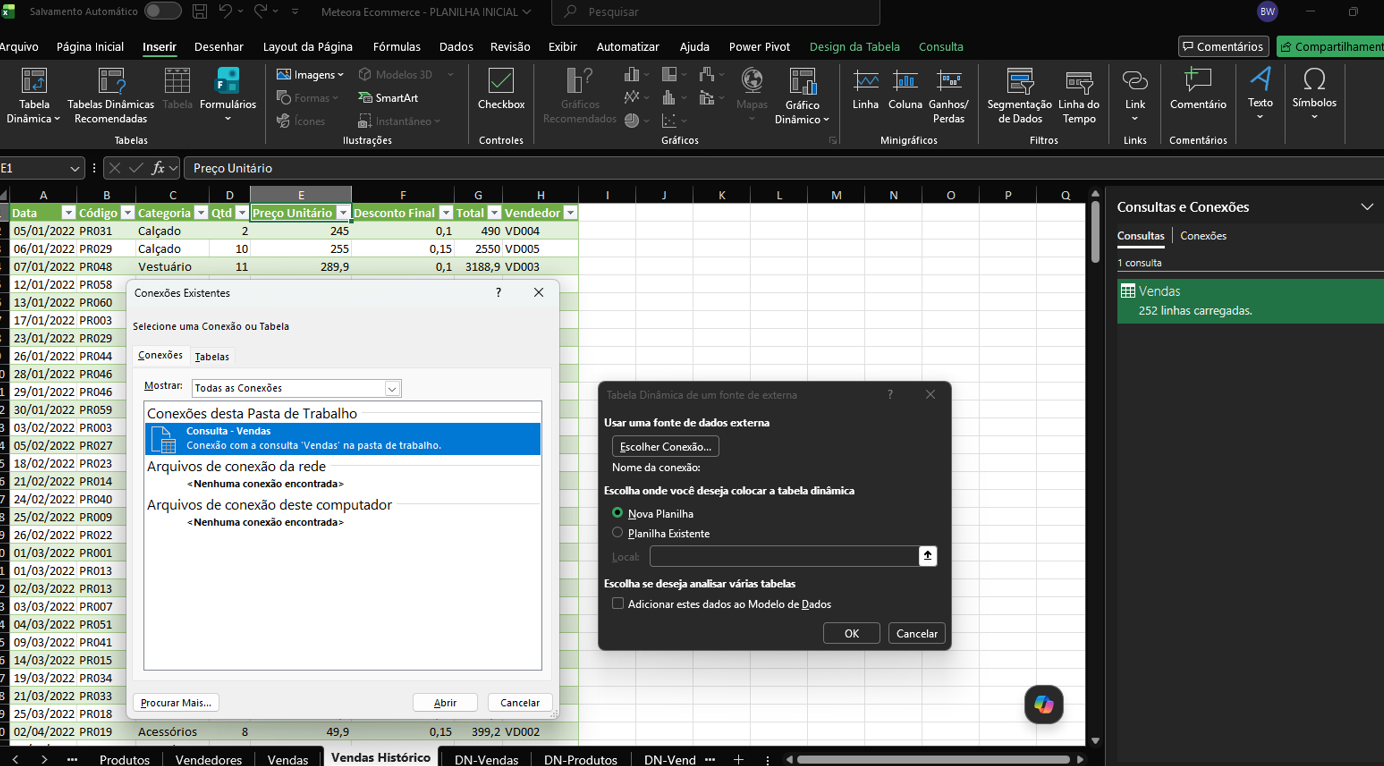
Task: Open the Mostrar Todas as Conexões dropdown
Action: click(x=392, y=389)
